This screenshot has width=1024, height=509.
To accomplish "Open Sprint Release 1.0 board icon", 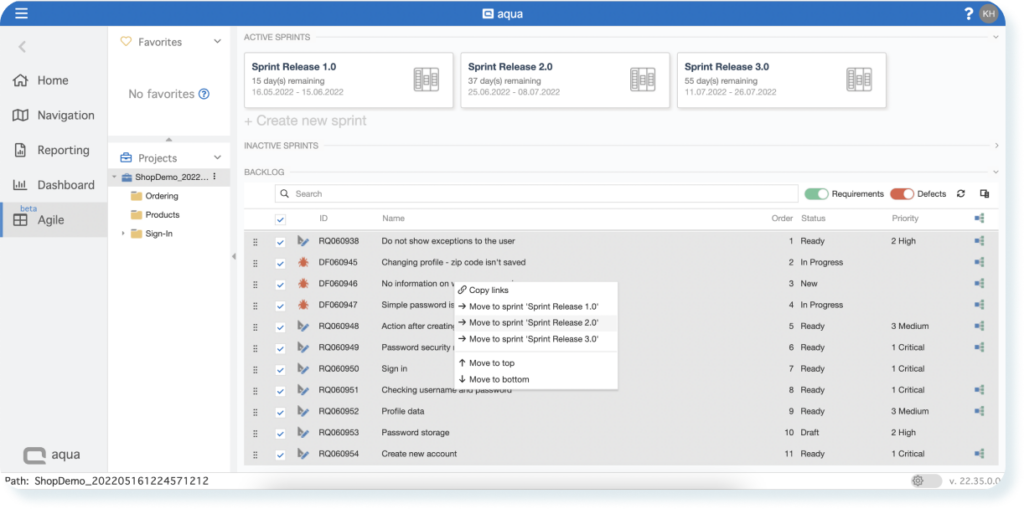I will 426,80.
